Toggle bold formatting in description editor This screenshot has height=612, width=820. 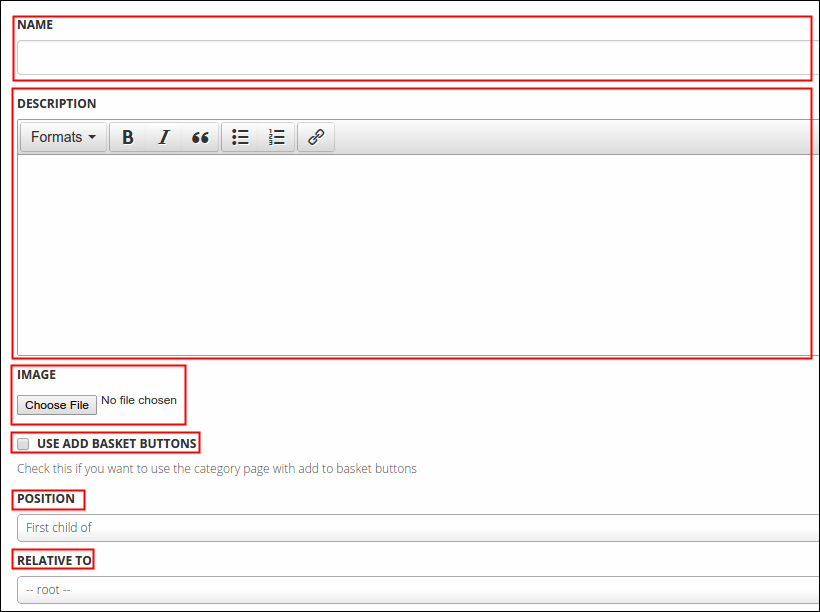coord(128,137)
